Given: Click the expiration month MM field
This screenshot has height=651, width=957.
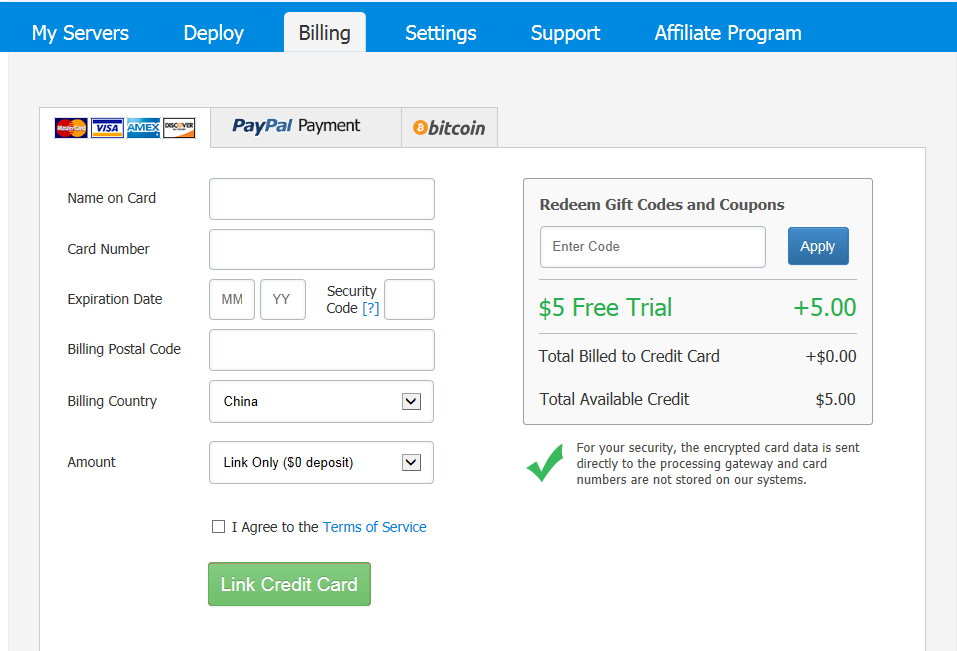Looking at the screenshot, I should [232, 300].
